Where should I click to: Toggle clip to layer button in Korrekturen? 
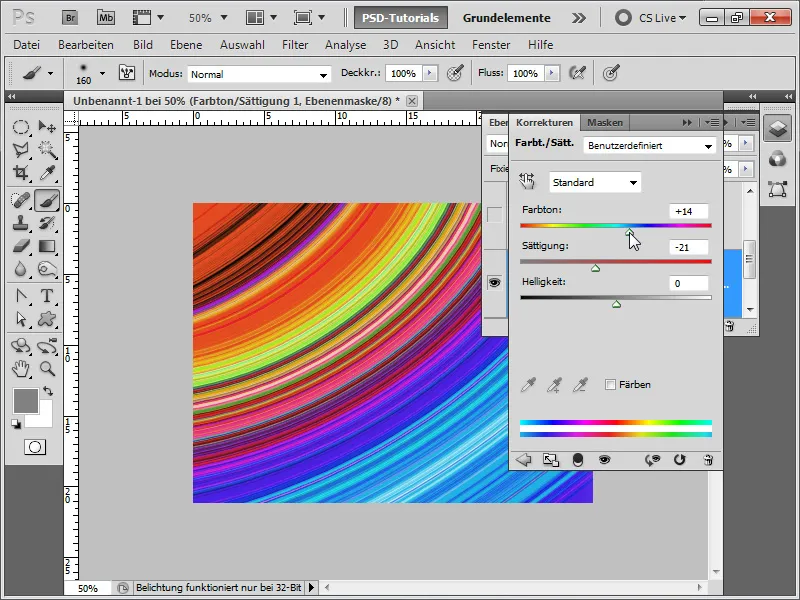[578, 460]
